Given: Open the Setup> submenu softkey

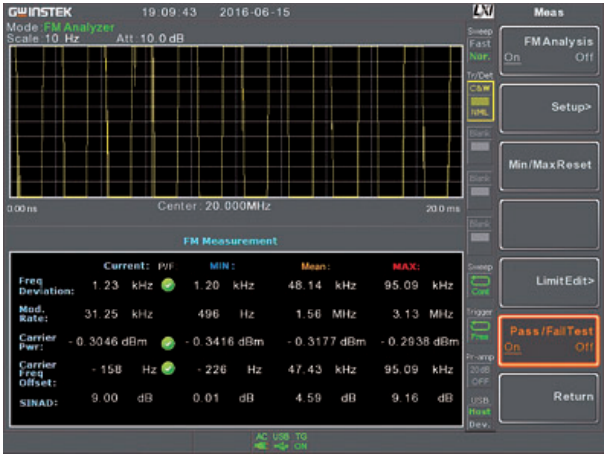Looking at the screenshot, I should coord(549,108).
